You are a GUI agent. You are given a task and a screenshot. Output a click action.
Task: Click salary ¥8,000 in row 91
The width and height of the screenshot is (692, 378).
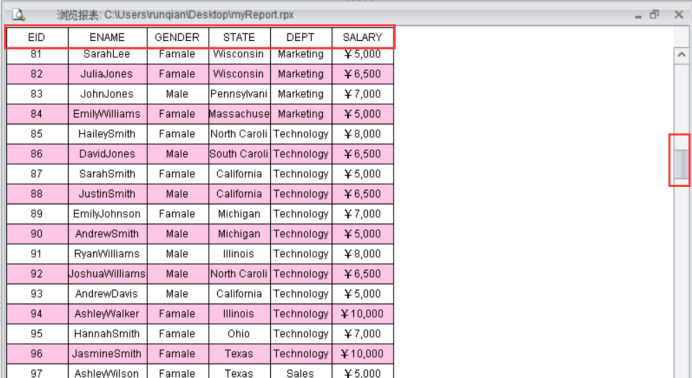click(x=363, y=254)
